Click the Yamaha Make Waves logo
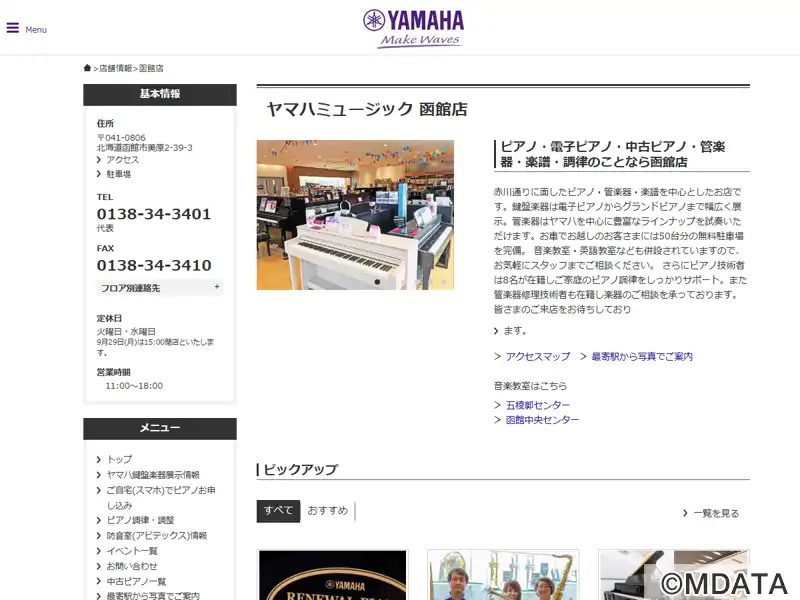Viewport: 800px width, 600px height. coord(413,29)
